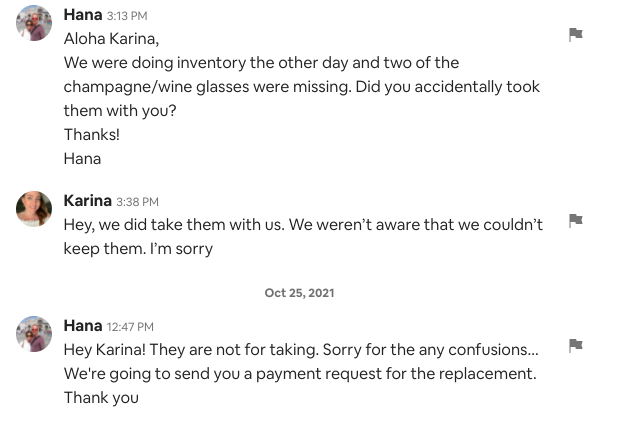Image resolution: width=624 pixels, height=427 pixels.
Task: Click the "Aloha Karina," greeting line
Action: pyautogui.click(x=111, y=39)
